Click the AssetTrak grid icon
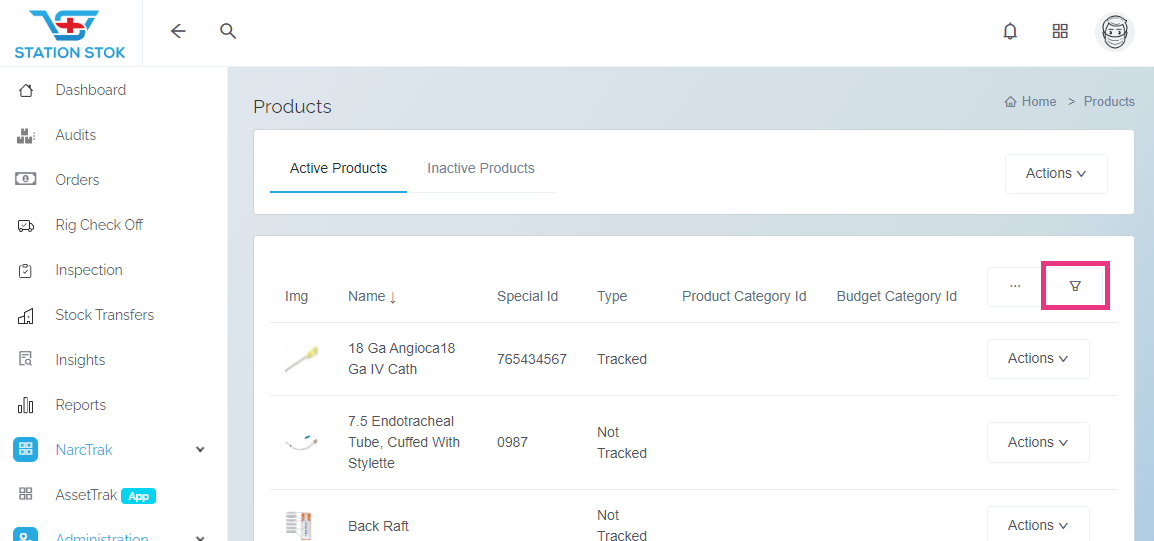The image size is (1154, 541). [26, 494]
